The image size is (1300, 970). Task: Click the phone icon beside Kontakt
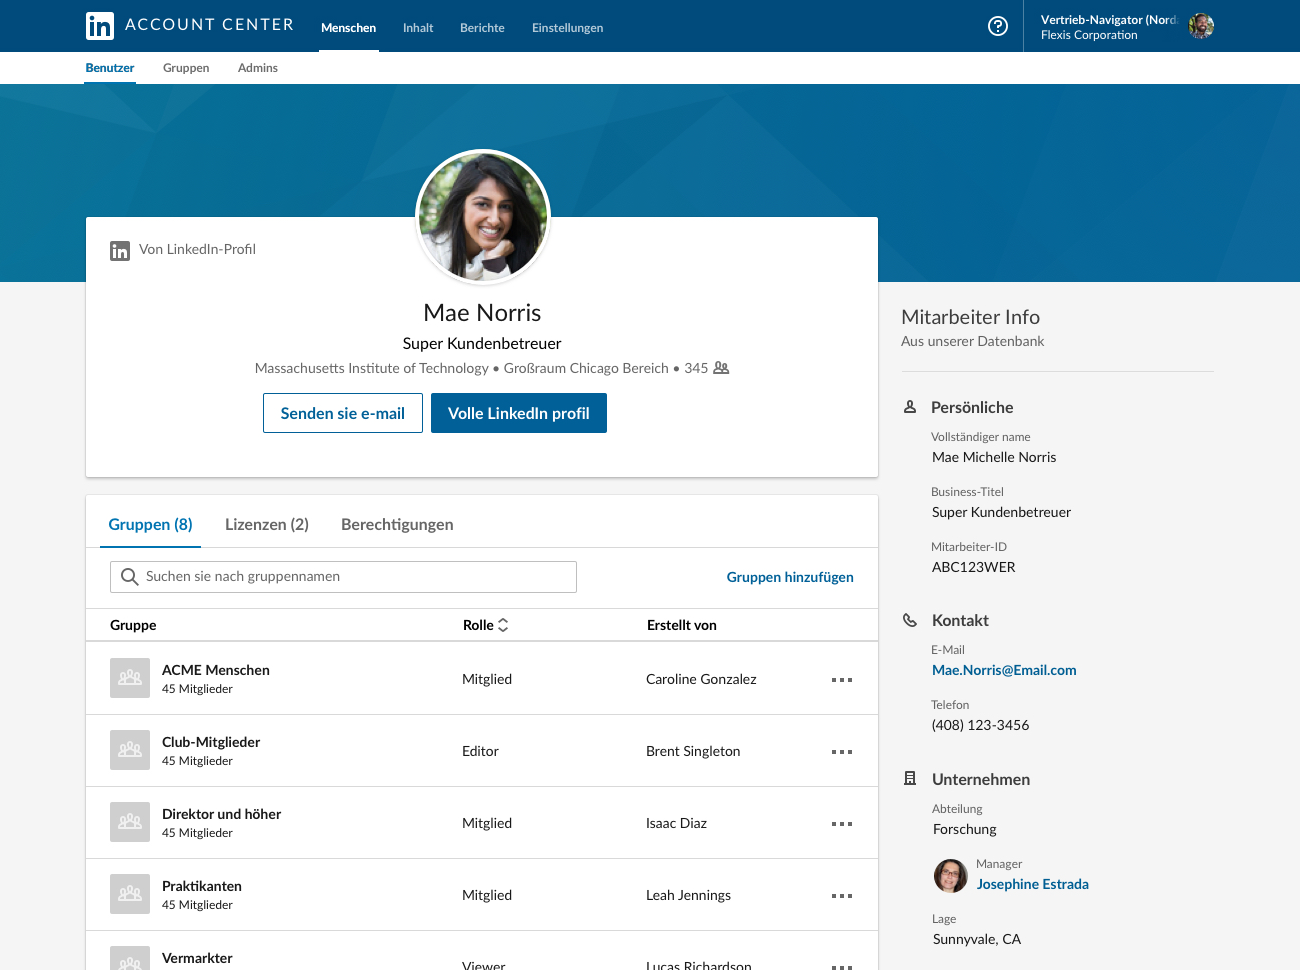click(910, 620)
